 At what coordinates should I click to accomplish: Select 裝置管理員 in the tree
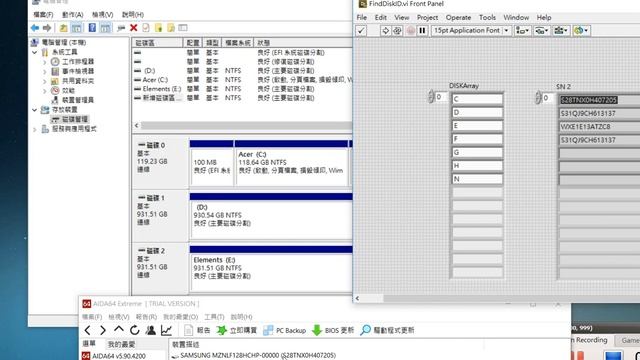click(78, 100)
